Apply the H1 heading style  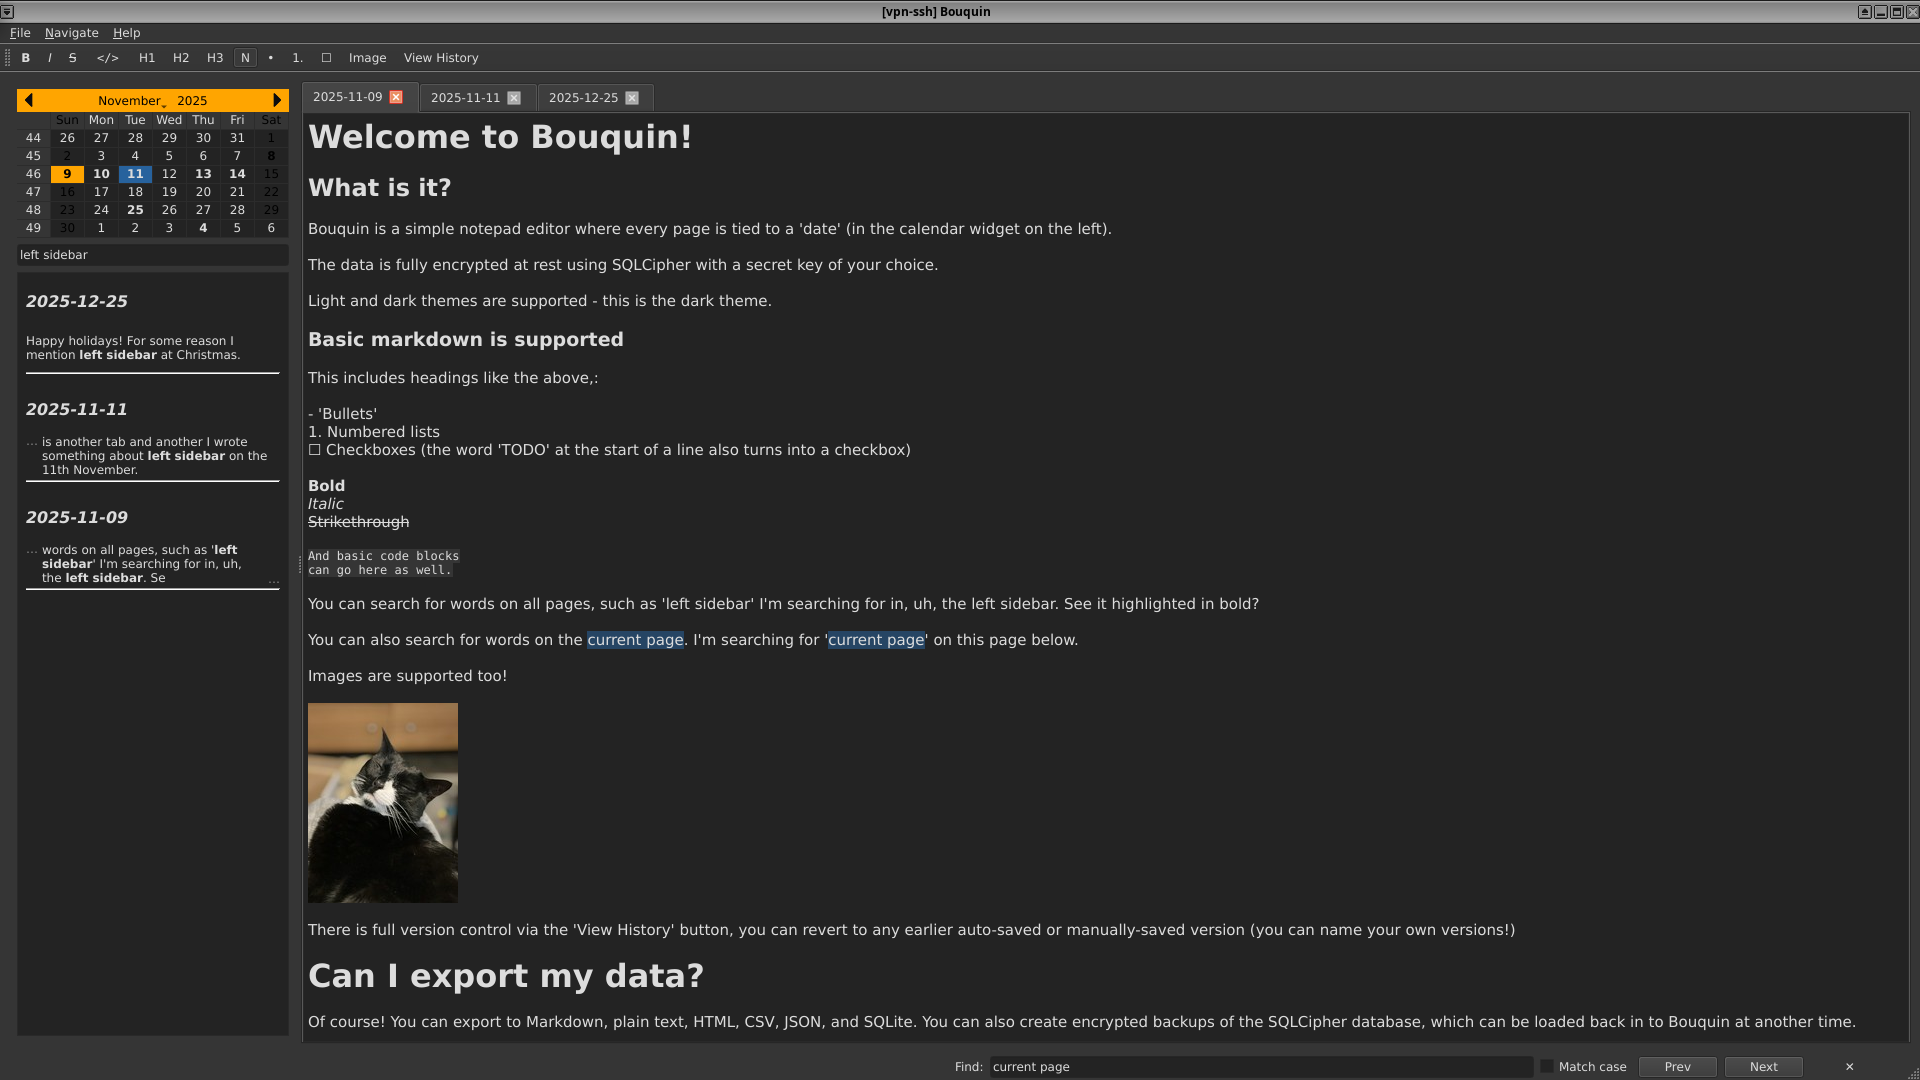click(147, 58)
